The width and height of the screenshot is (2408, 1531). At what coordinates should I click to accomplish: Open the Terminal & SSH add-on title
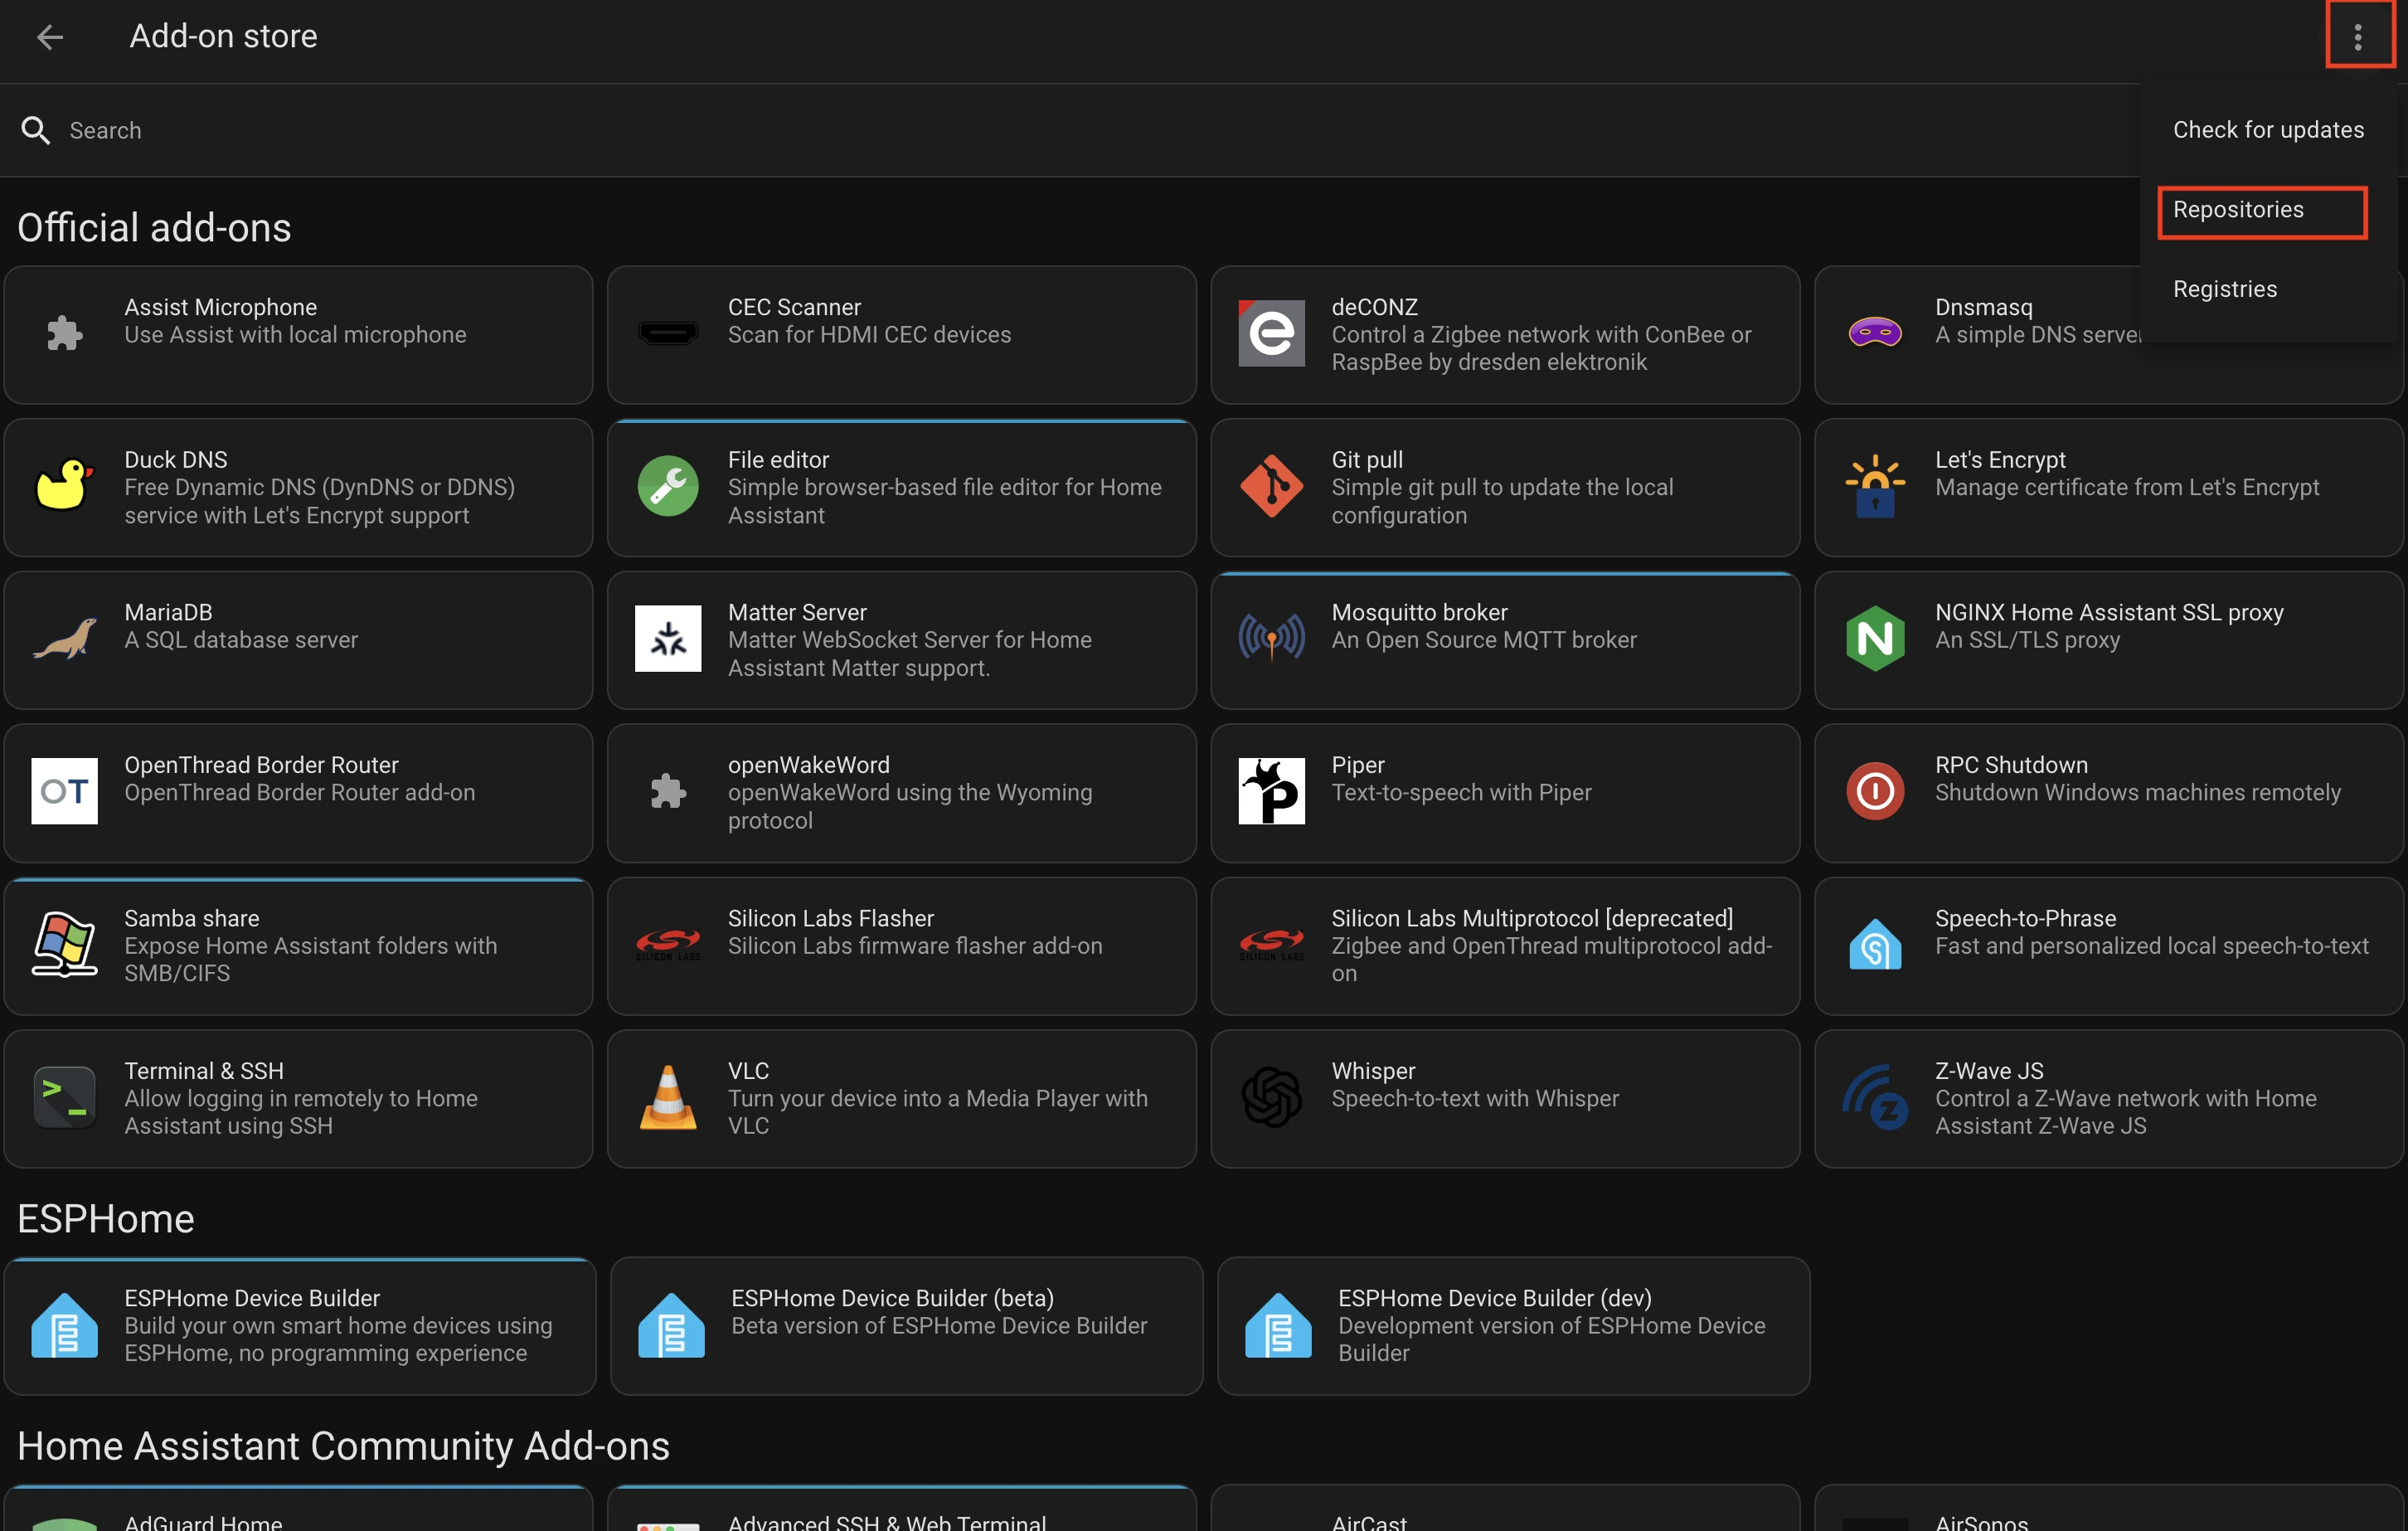point(204,1071)
